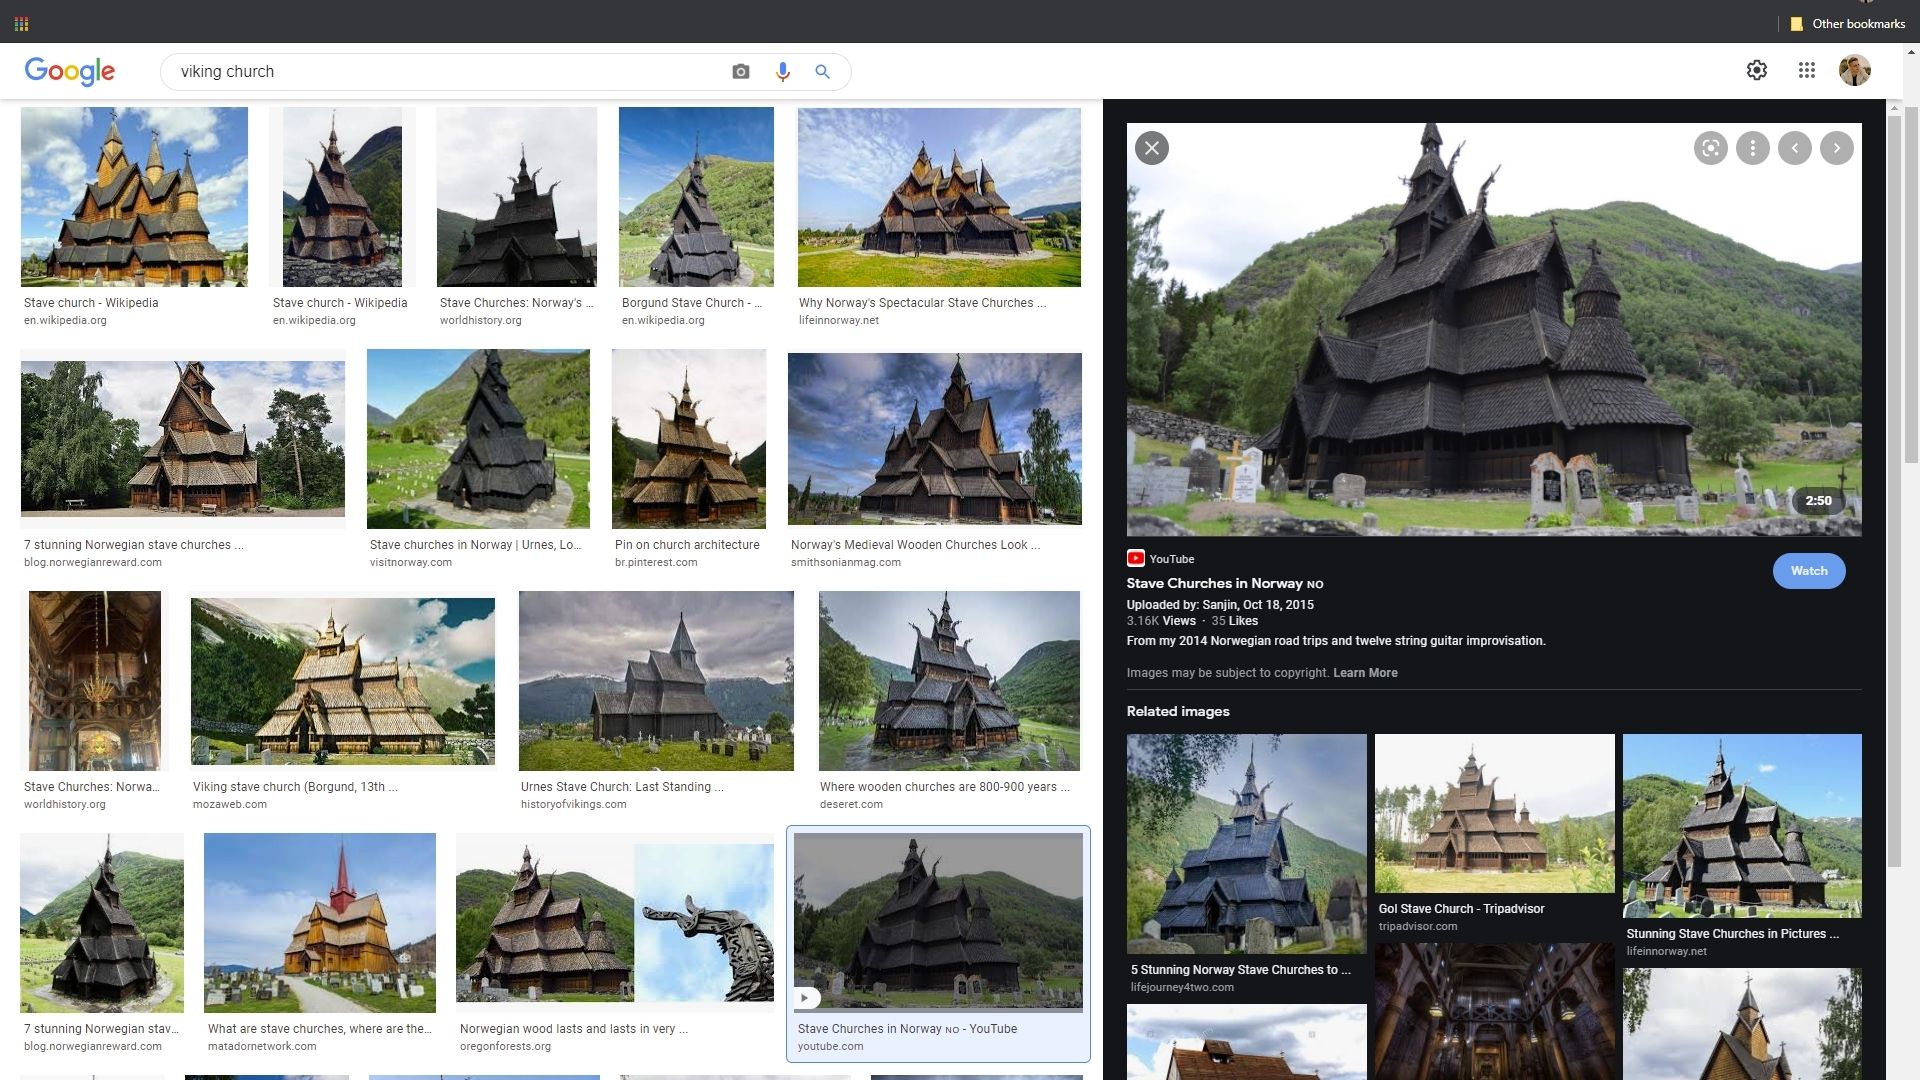Viewport: 1920px width, 1080px height.
Task: Open matadornetwork.com red-spire church image
Action: click(x=320, y=923)
